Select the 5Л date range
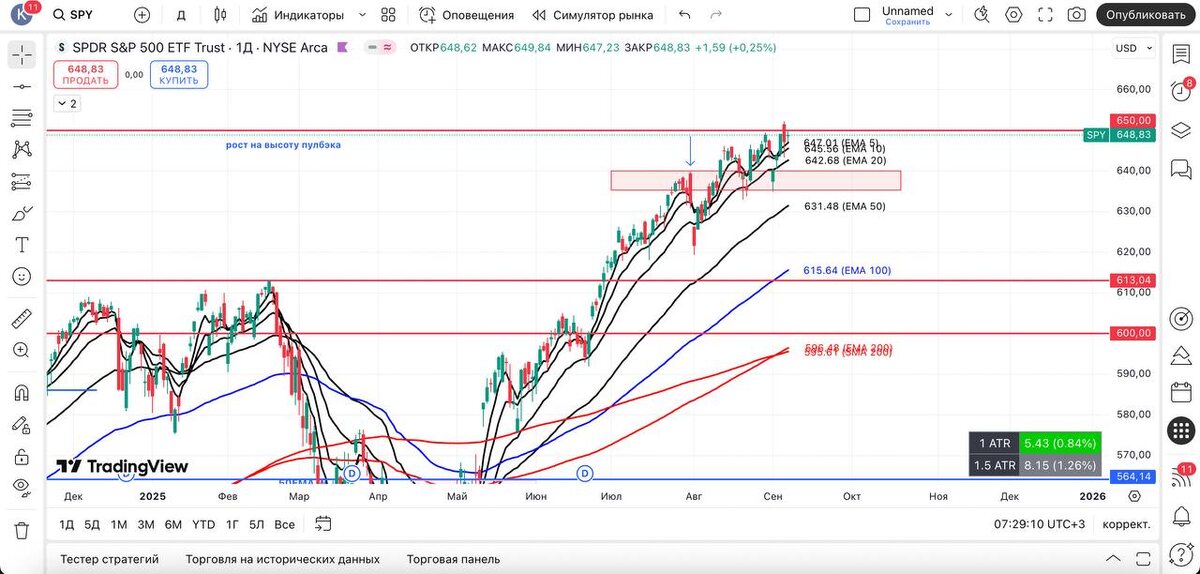 click(257, 524)
